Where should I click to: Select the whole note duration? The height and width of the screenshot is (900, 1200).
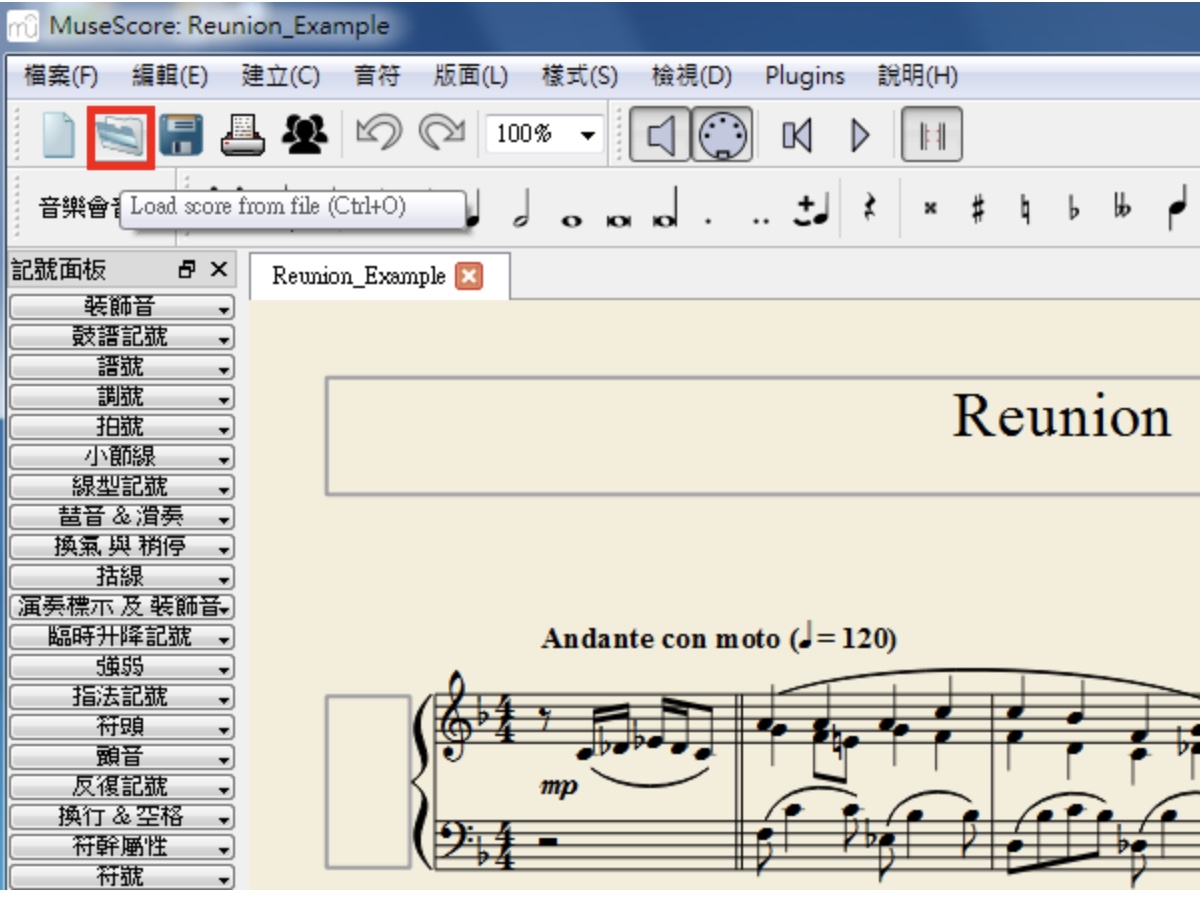tap(571, 219)
